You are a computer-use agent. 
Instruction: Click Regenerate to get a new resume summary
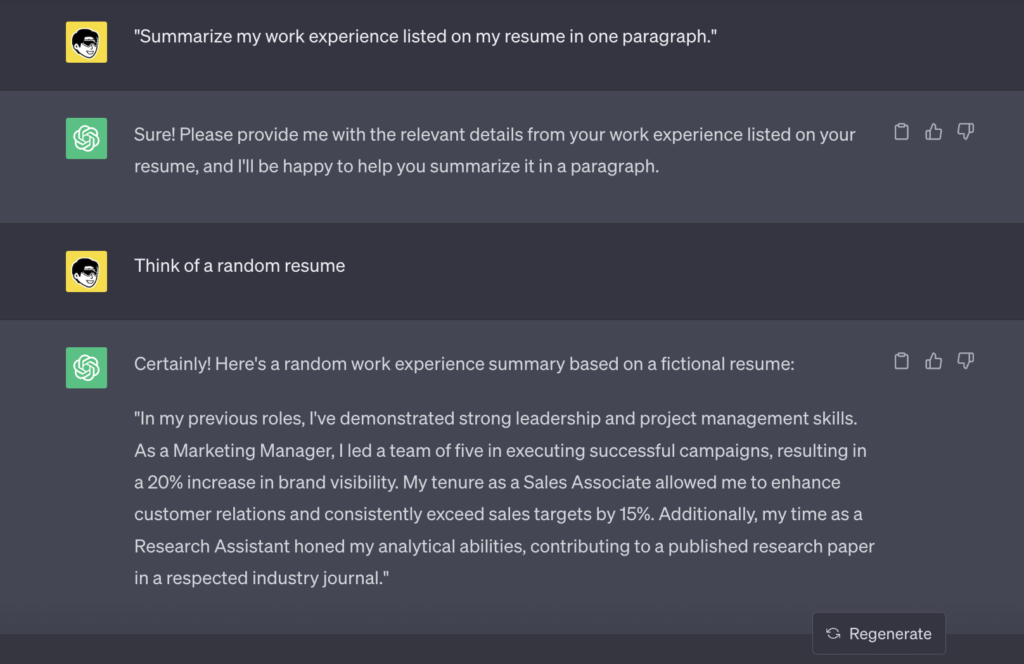(878, 633)
